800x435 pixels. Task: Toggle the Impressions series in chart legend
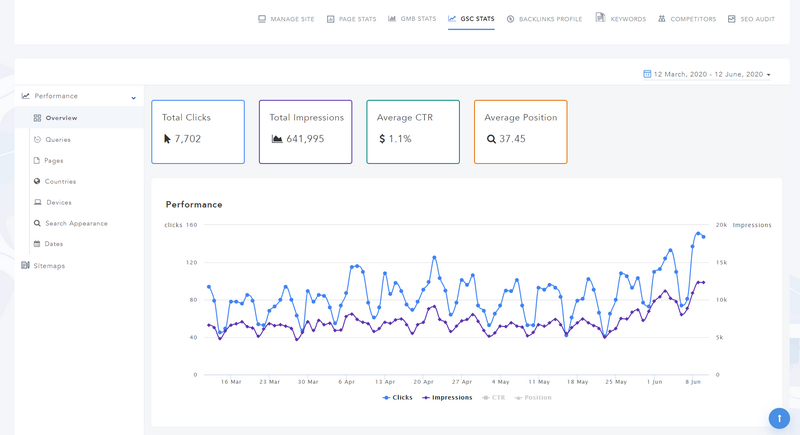(x=447, y=397)
